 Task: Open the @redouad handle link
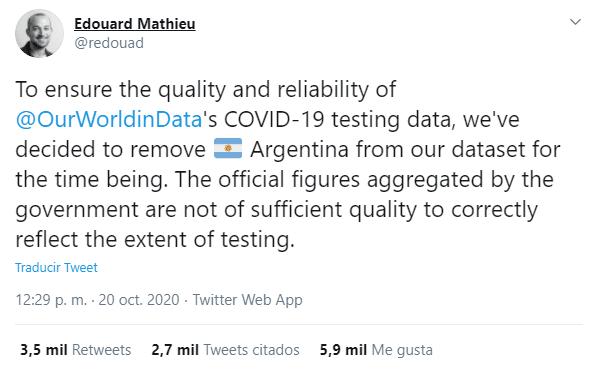pos(109,43)
